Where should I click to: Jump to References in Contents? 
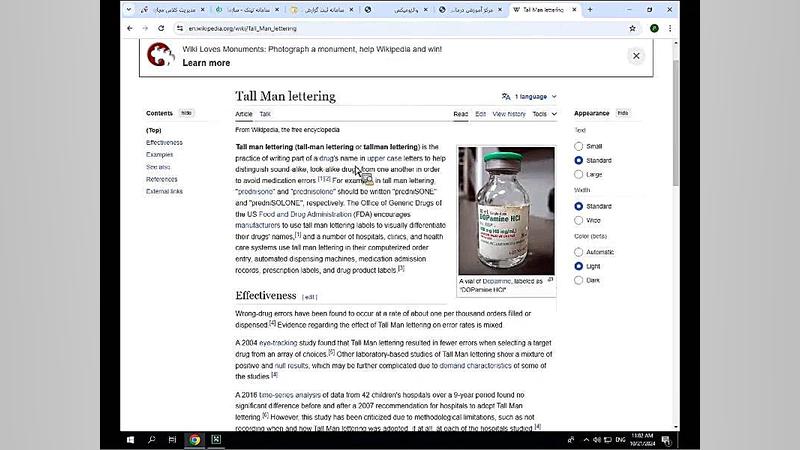click(162, 179)
